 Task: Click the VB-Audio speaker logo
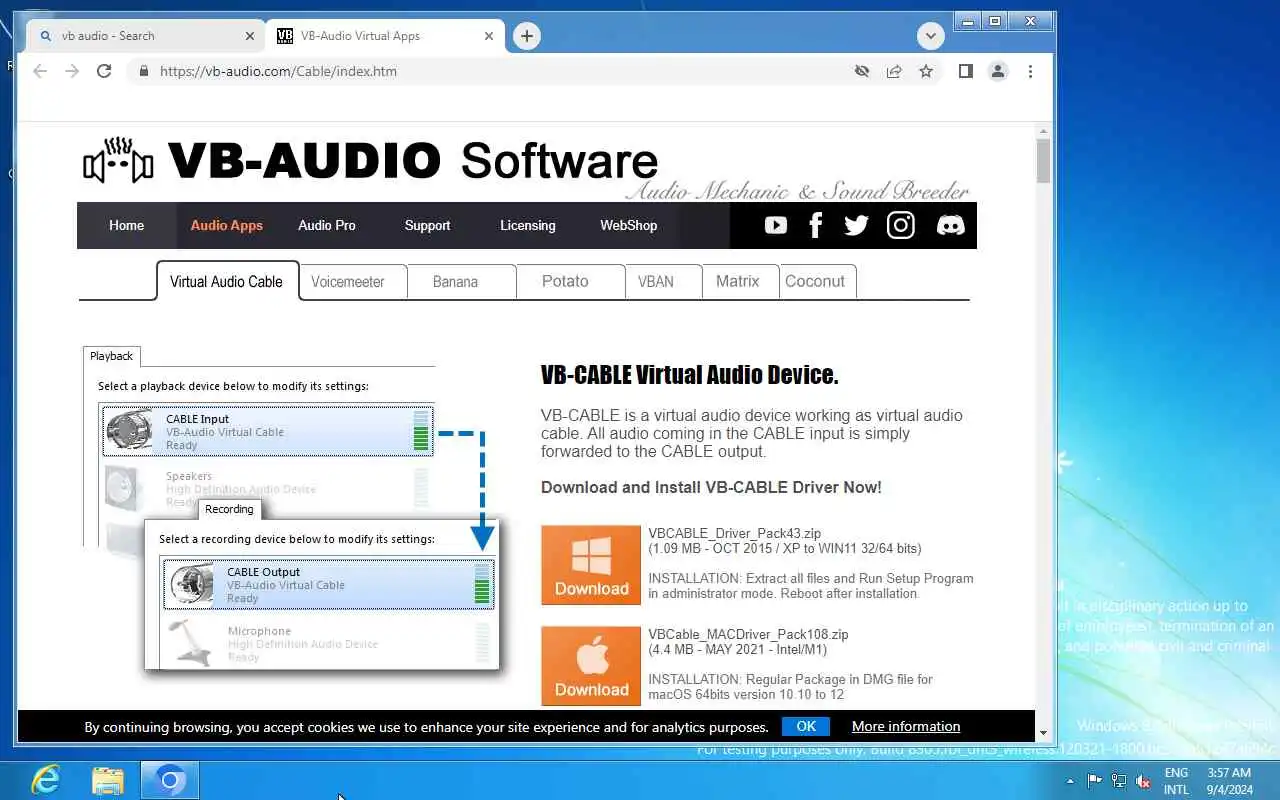pos(118,162)
